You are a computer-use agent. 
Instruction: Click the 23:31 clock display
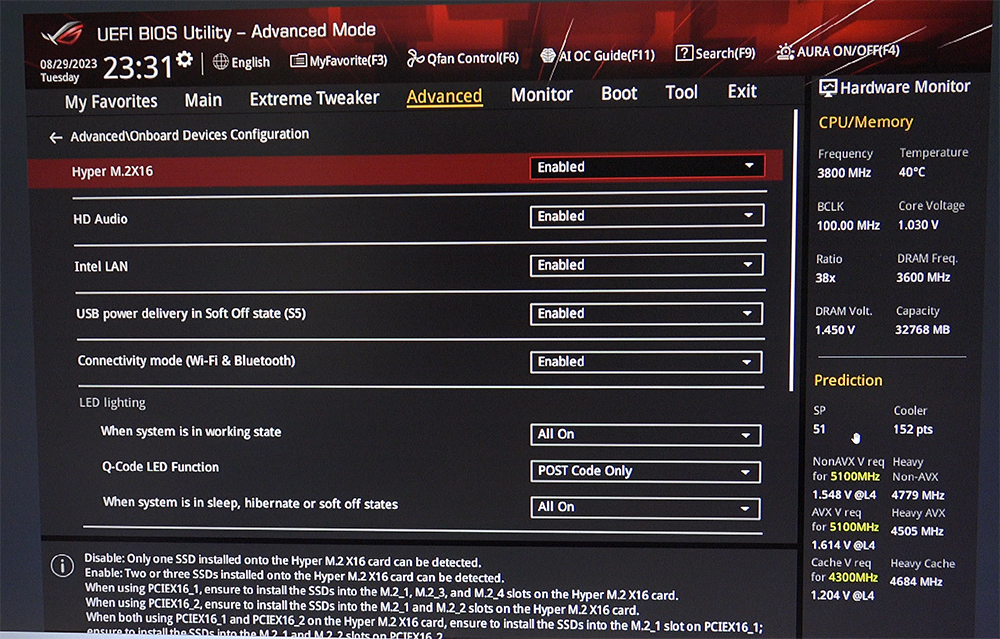138,67
